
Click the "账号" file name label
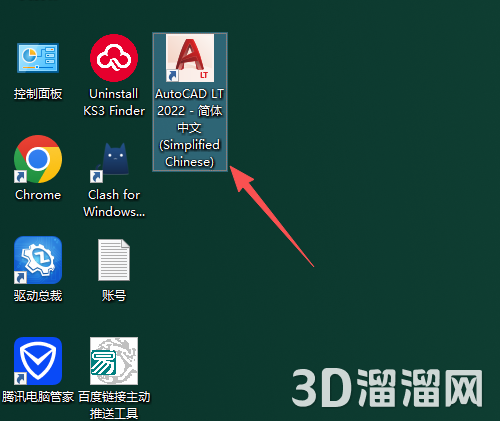point(114,296)
